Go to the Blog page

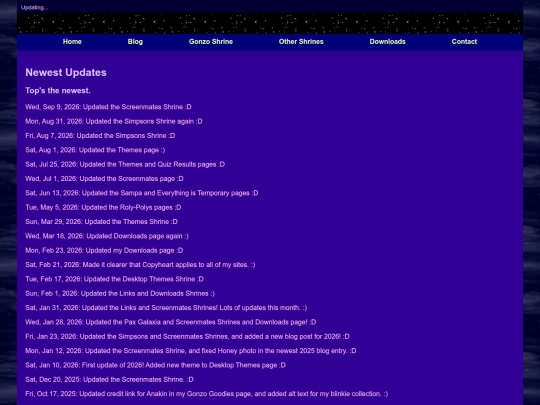tap(135, 42)
